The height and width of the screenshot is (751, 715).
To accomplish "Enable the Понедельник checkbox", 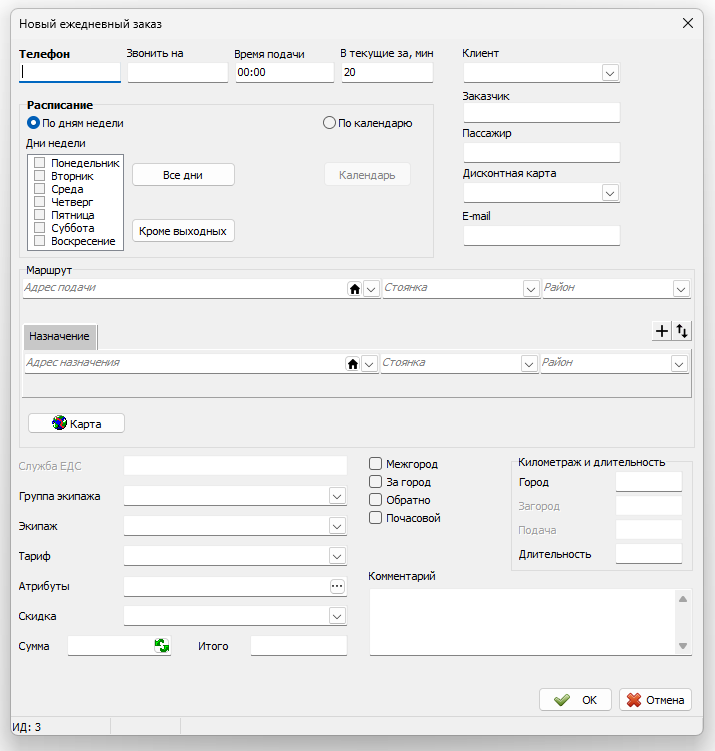I will tap(40, 163).
